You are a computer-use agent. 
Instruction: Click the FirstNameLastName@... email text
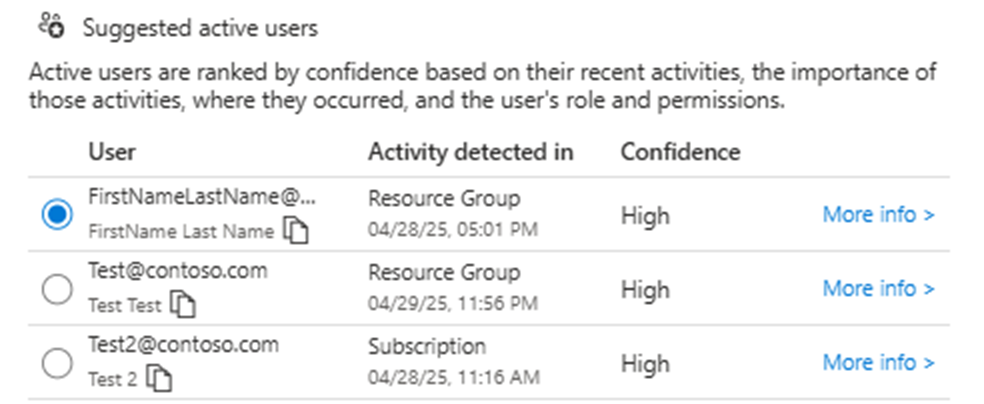(x=201, y=198)
